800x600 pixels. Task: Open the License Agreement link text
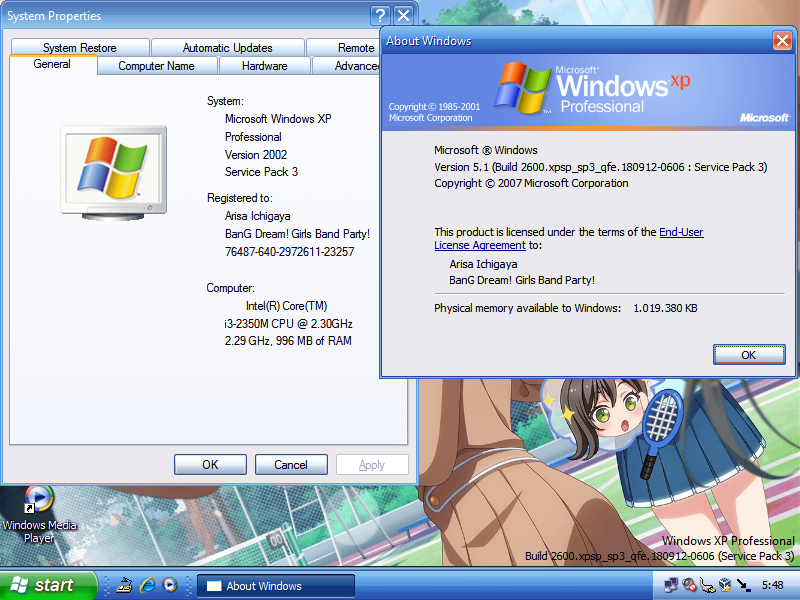pyautogui.click(x=480, y=245)
